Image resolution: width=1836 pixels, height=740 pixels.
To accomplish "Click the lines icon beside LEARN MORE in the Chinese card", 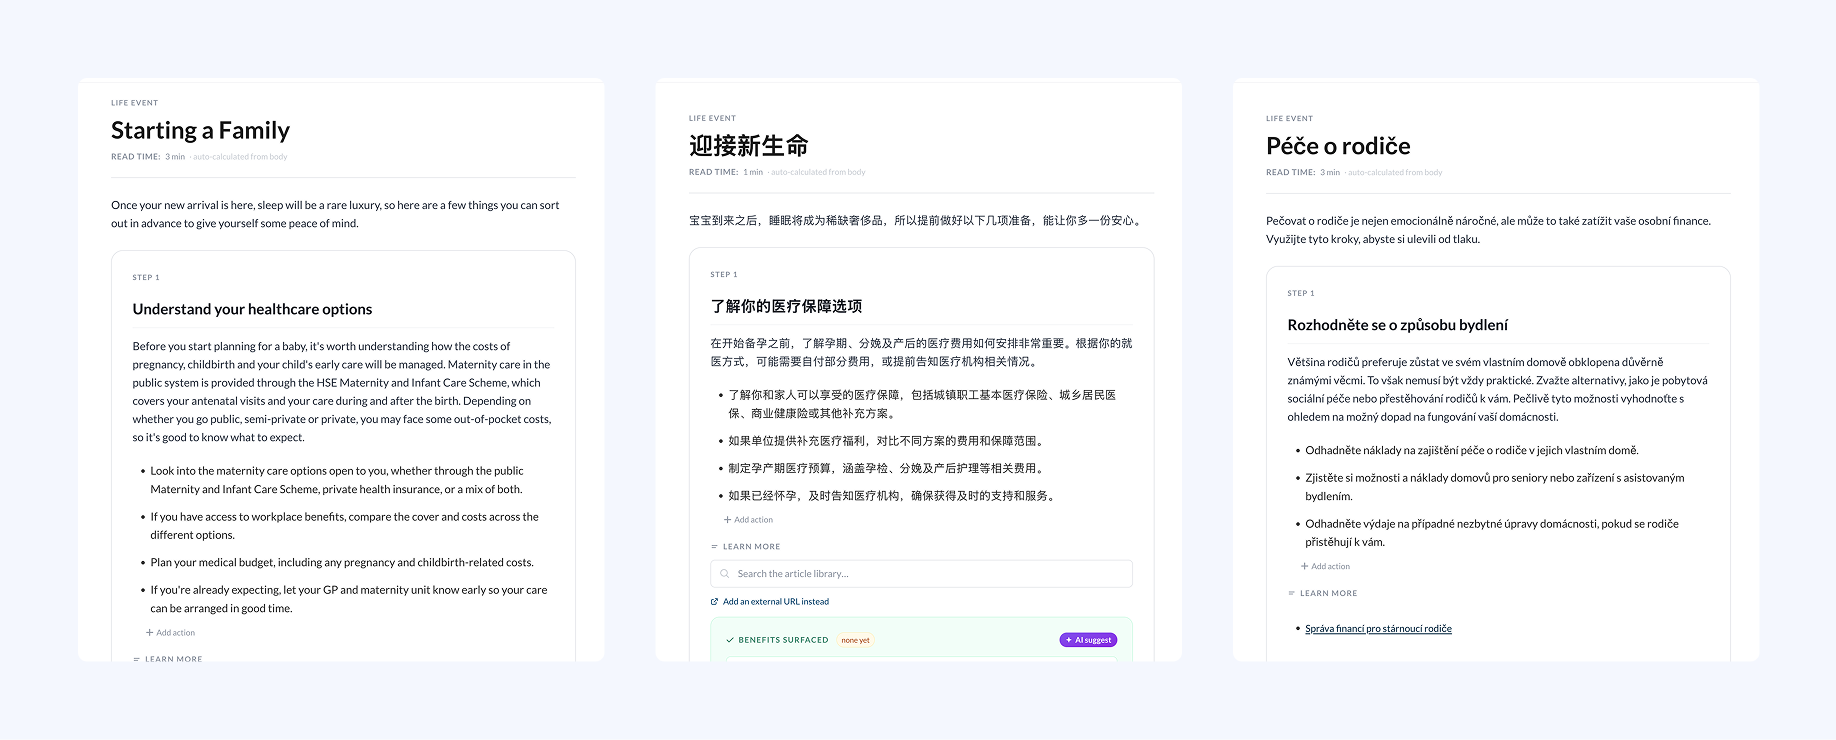I will tap(714, 547).
